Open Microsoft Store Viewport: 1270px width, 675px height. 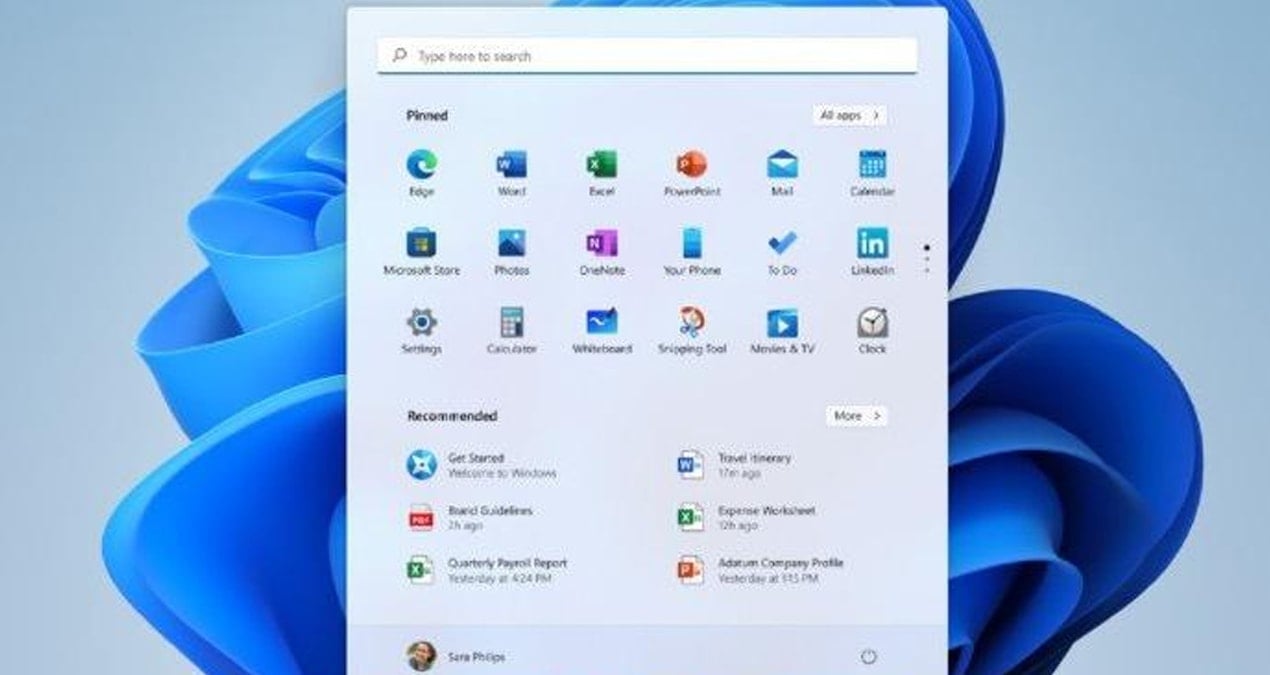click(x=422, y=245)
